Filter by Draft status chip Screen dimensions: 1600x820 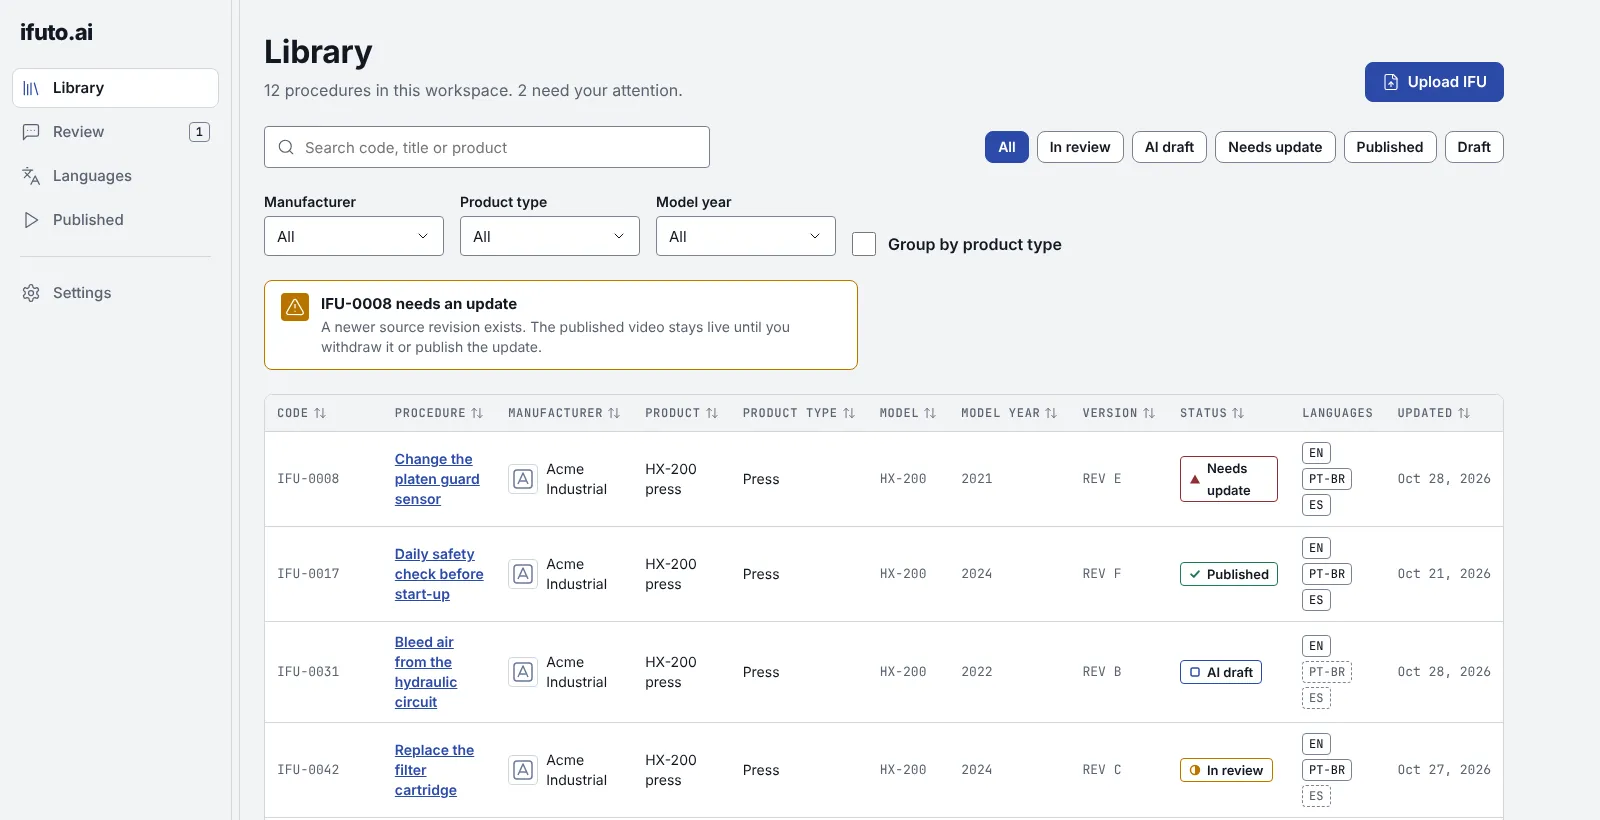click(1474, 147)
